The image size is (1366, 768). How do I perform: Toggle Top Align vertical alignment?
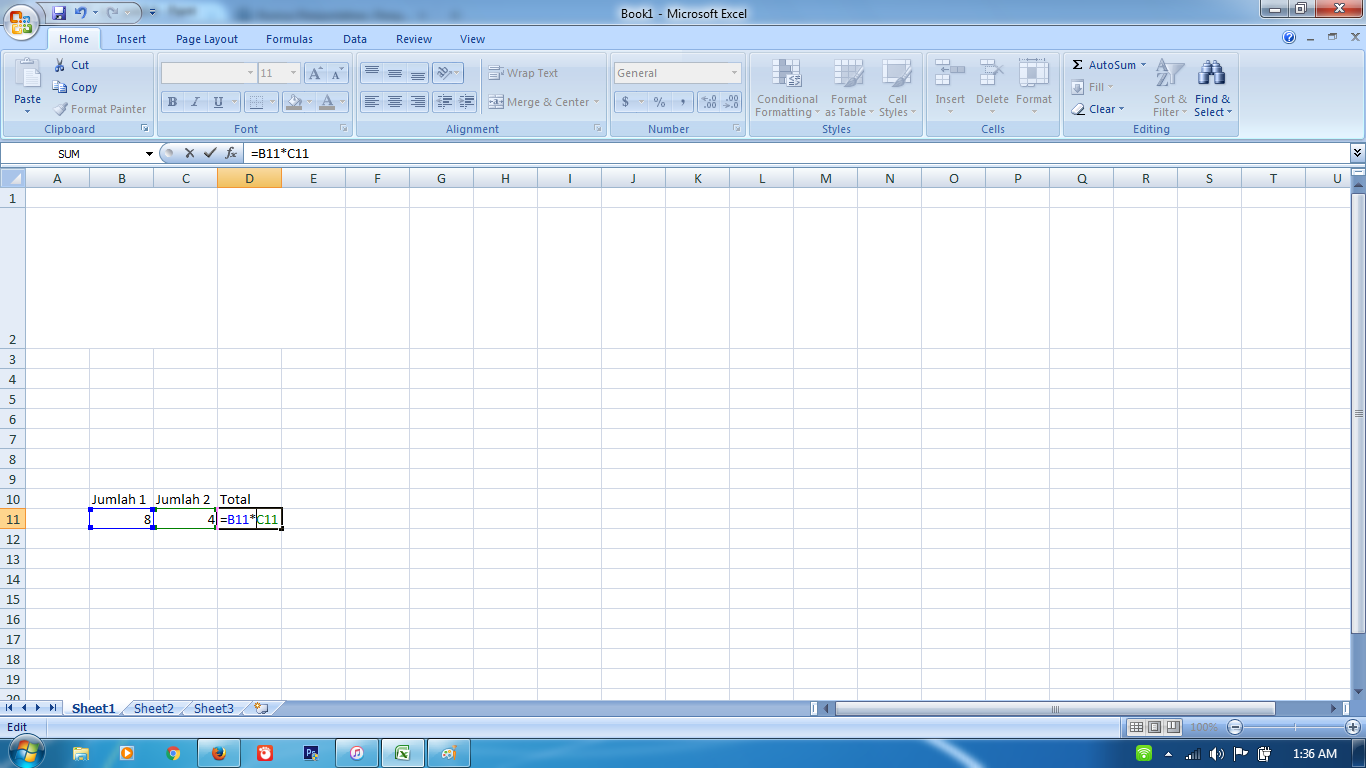372,73
